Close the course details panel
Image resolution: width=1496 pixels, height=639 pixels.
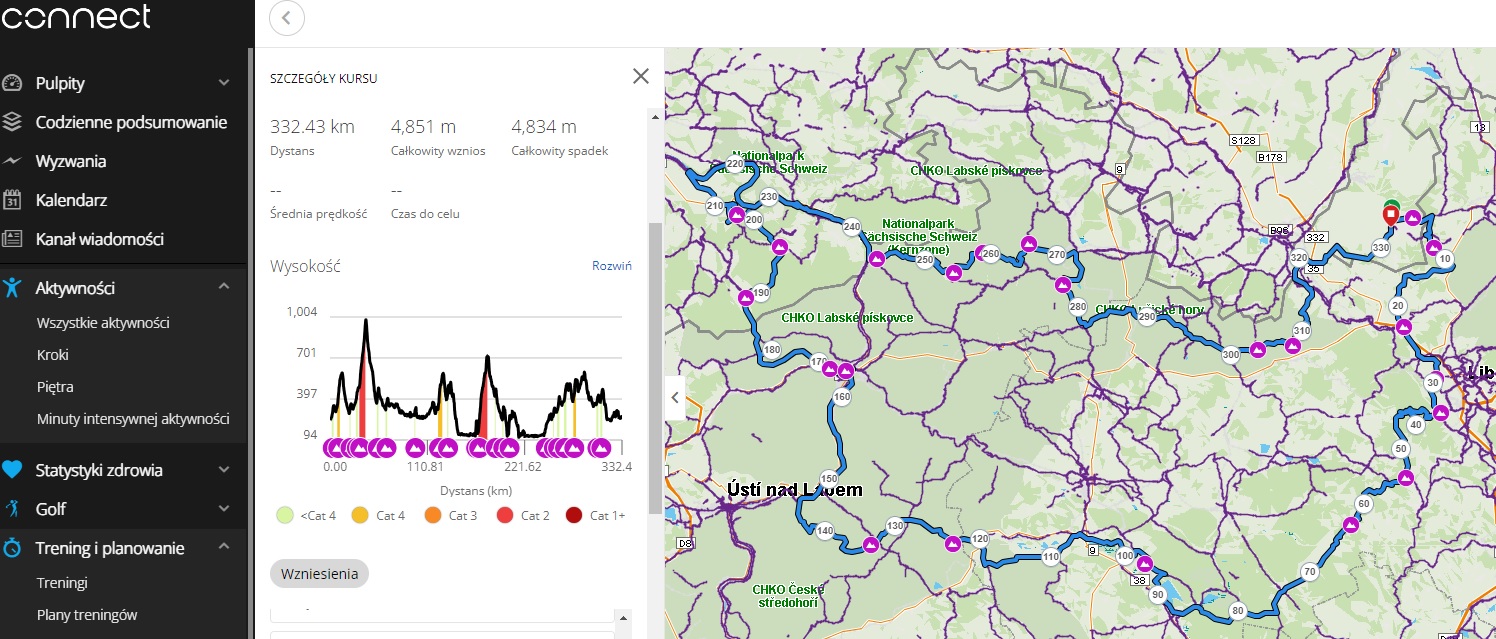pos(641,76)
